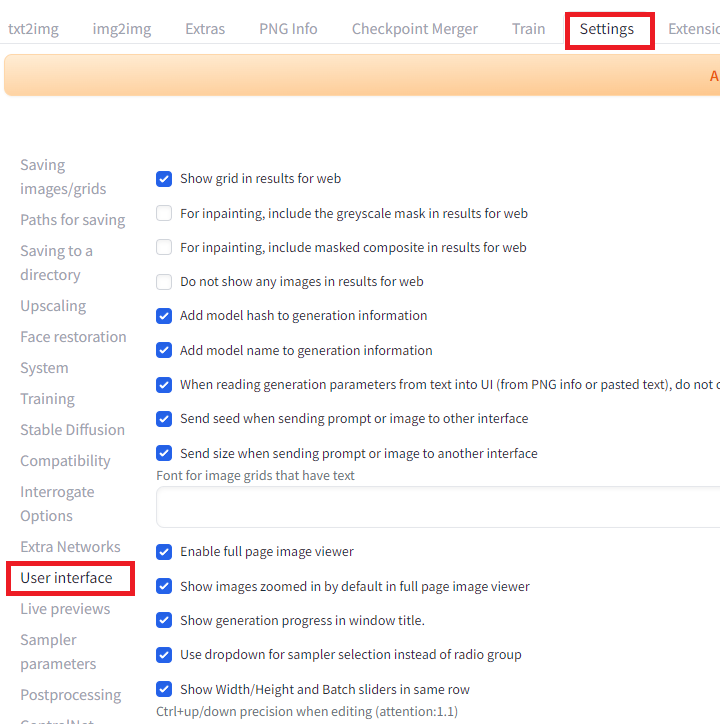This screenshot has height=724, width=720.
Task: Toggle Use dropdown for sampler selection checkbox
Action: click(164, 655)
